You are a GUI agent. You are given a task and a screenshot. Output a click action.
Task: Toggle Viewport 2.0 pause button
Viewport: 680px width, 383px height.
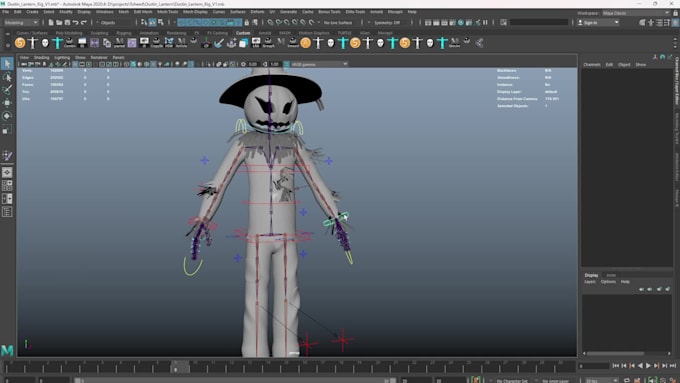485,22
